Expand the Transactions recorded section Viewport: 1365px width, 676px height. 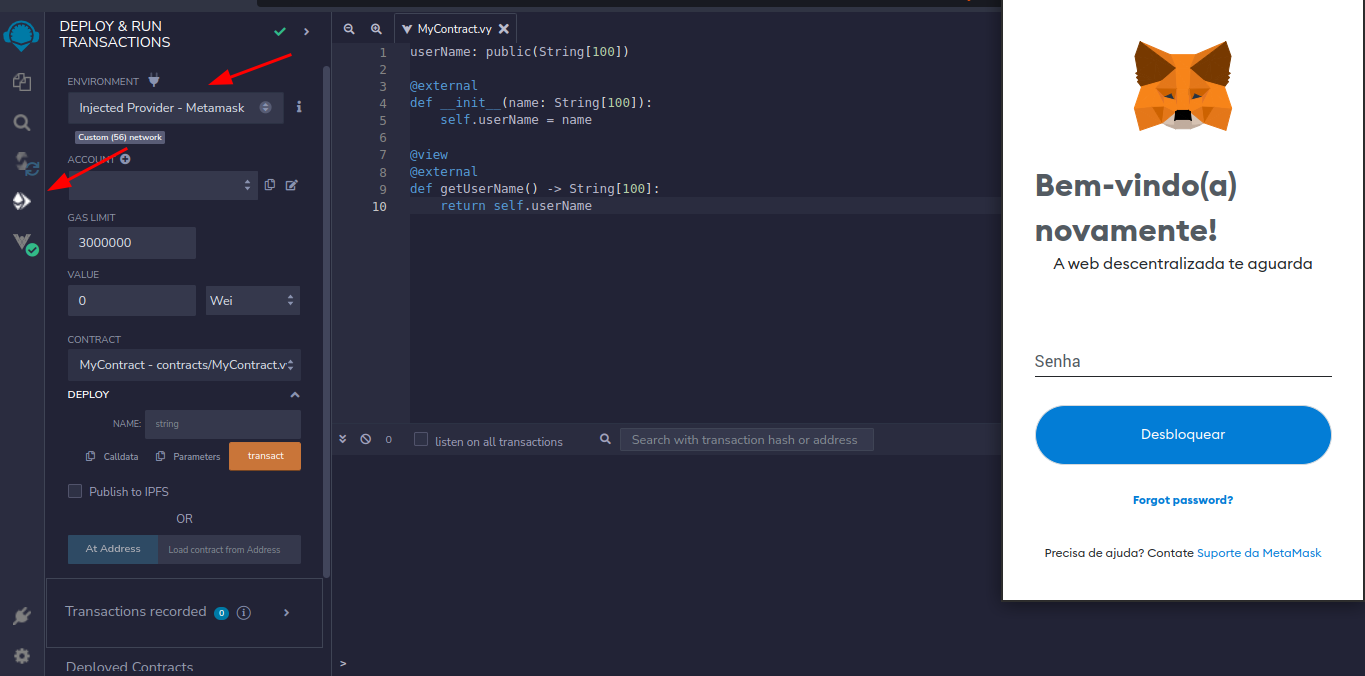tap(286, 612)
